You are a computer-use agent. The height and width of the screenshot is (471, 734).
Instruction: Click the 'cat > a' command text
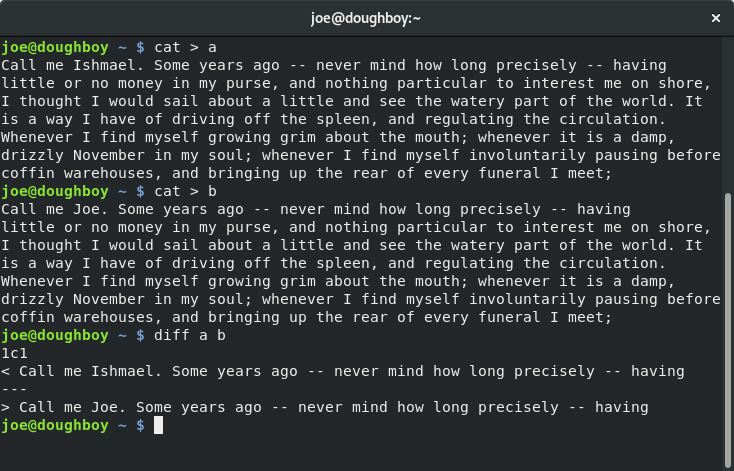point(185,47)
